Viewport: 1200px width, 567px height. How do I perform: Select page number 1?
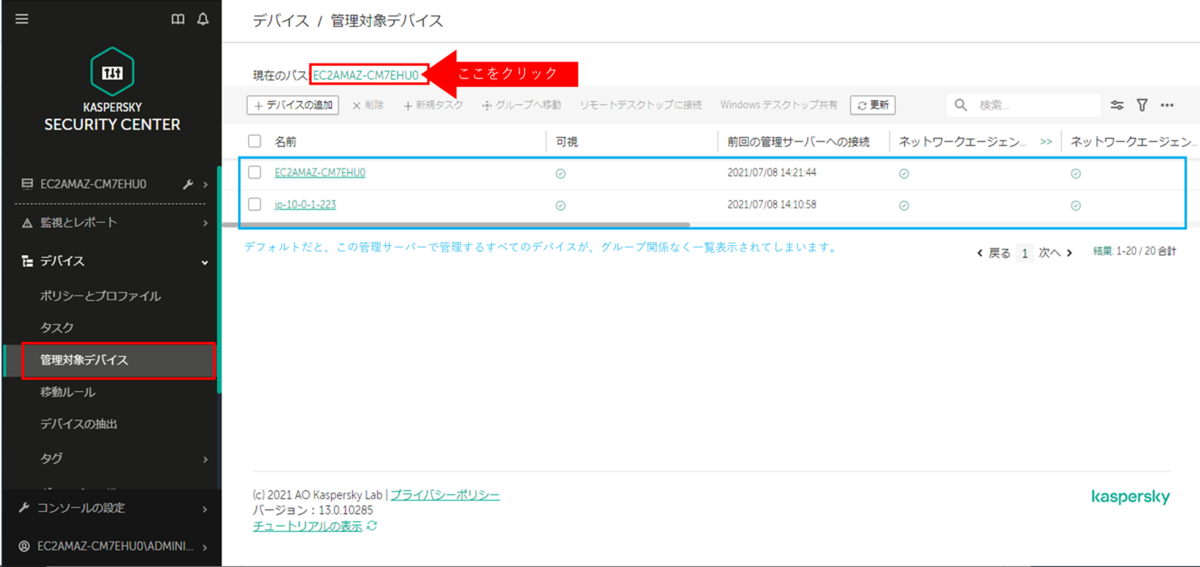[x=1025, y=253]
